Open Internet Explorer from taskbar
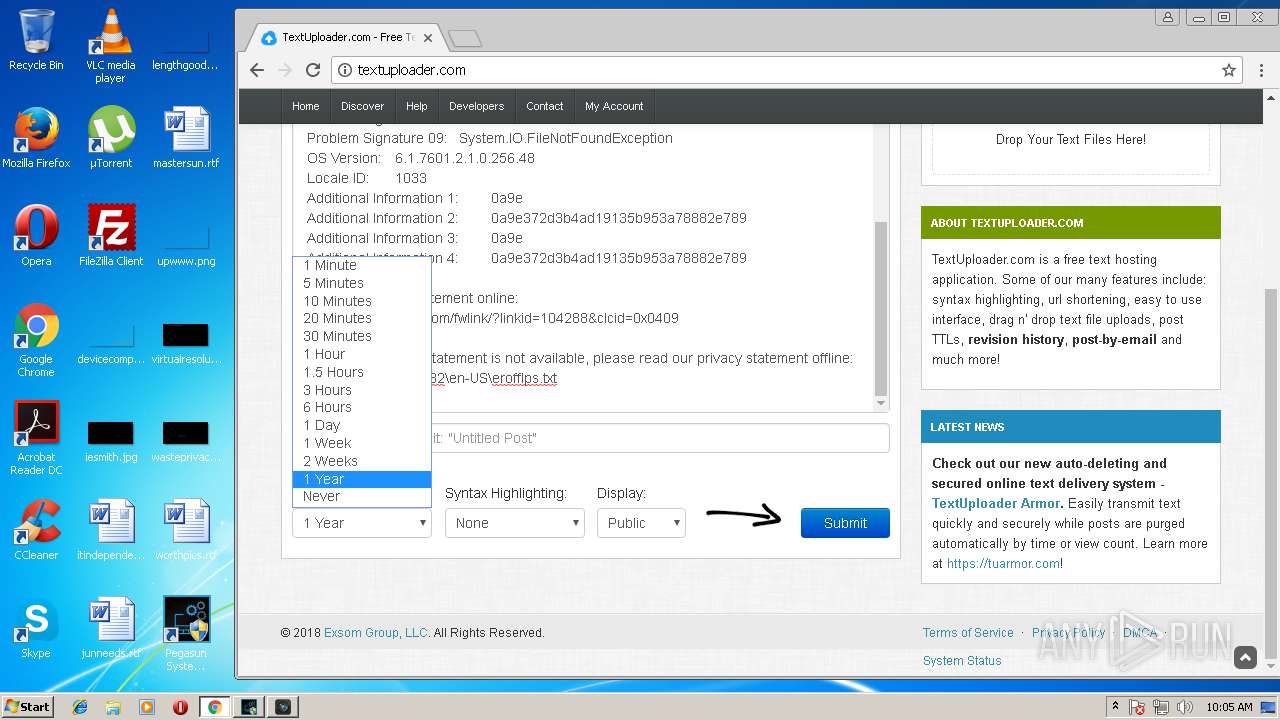 (x=80, y=707)
